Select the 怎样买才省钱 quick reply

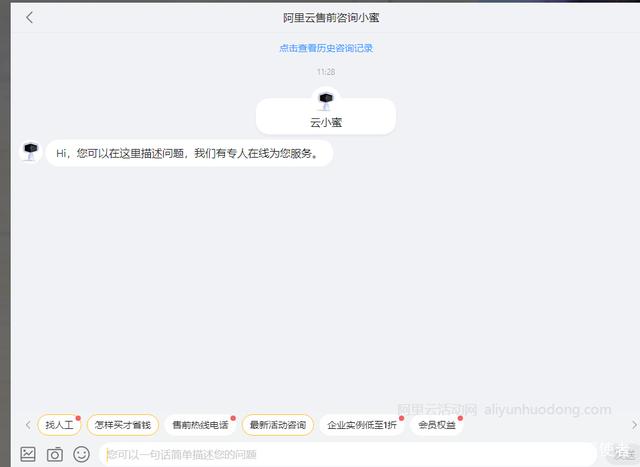pos(123,425)
